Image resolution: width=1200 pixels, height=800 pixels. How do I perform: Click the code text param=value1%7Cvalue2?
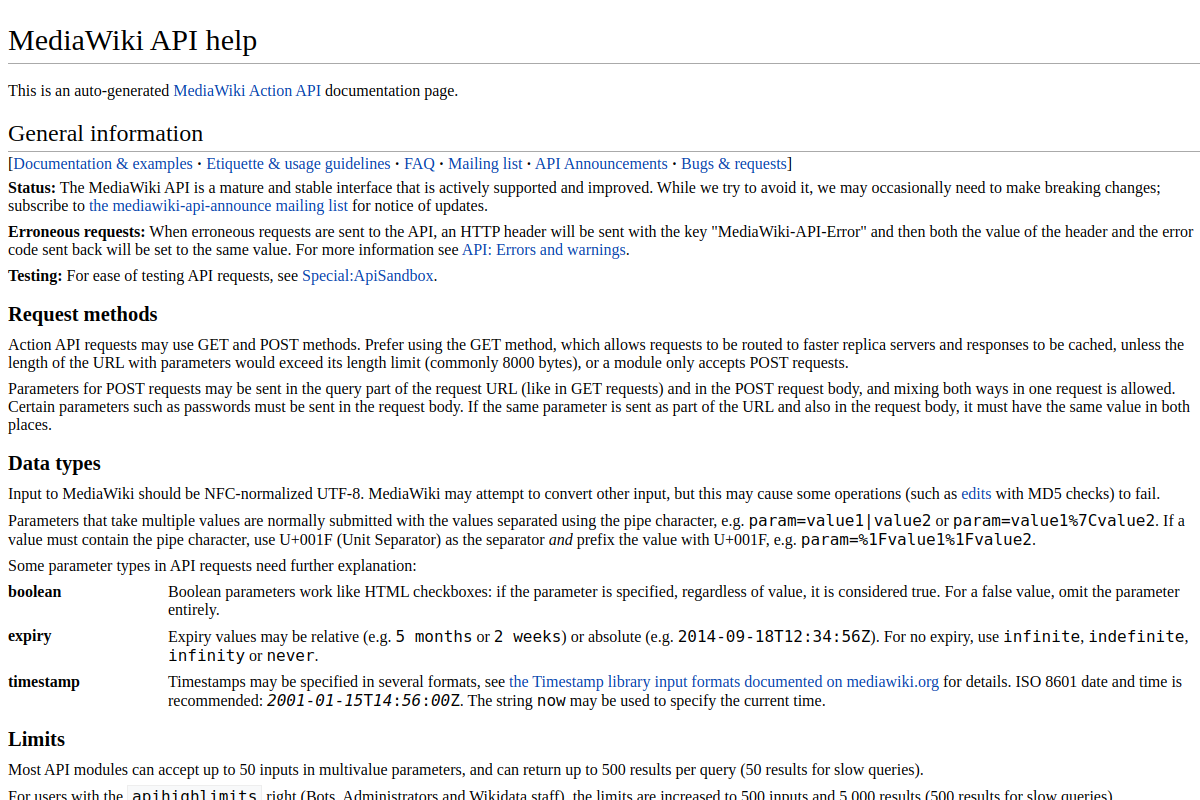click(x=1054, y=520)
